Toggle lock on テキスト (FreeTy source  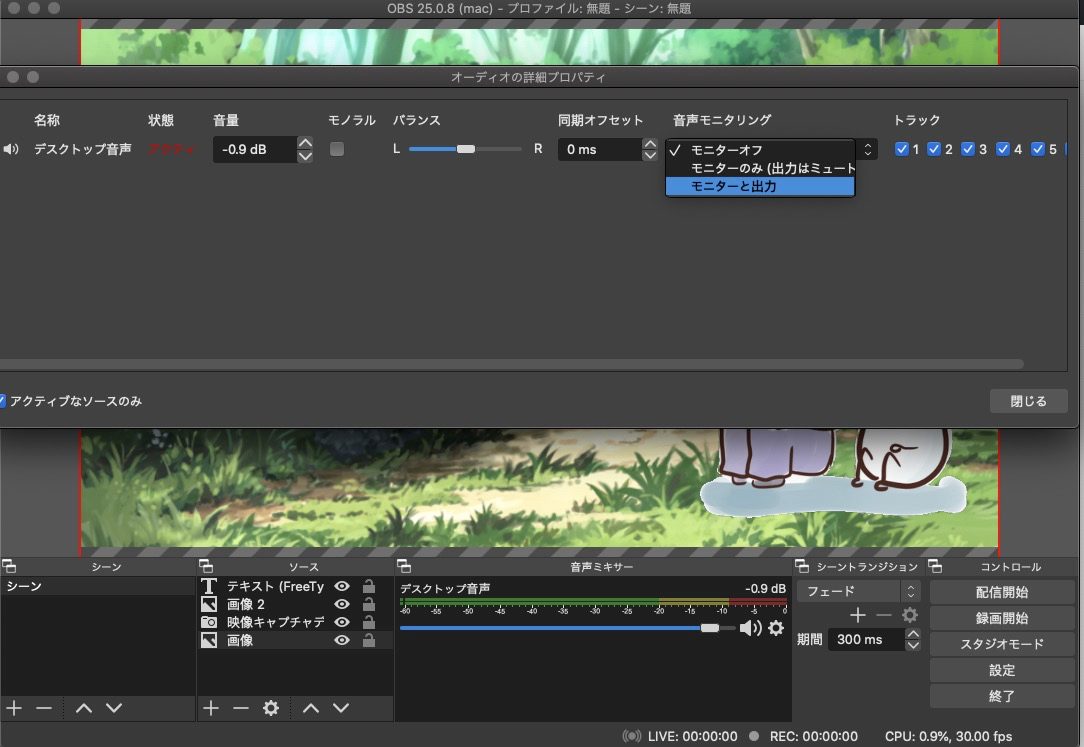point(369,586)
